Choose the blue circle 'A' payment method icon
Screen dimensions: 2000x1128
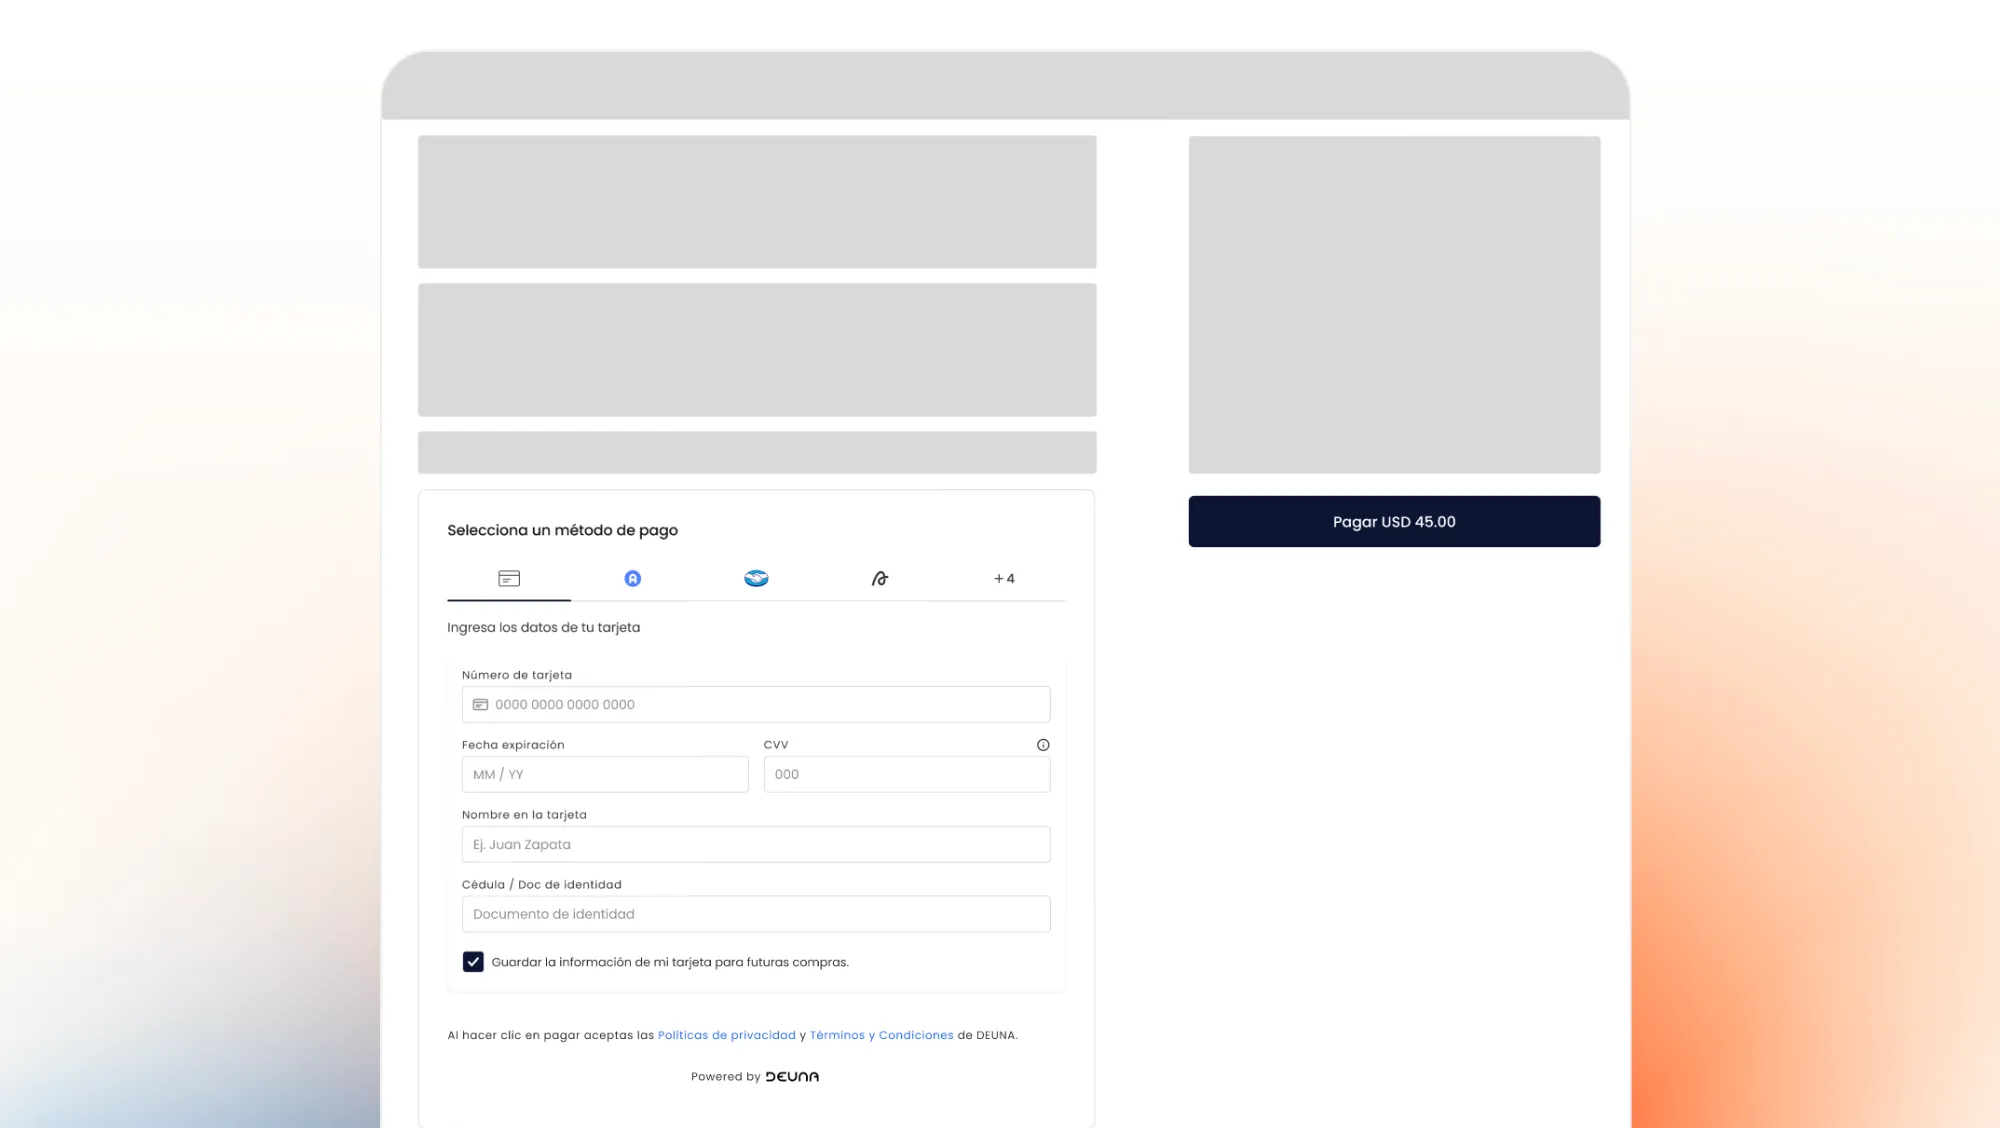pyautogui.click(x=633, y=579)
